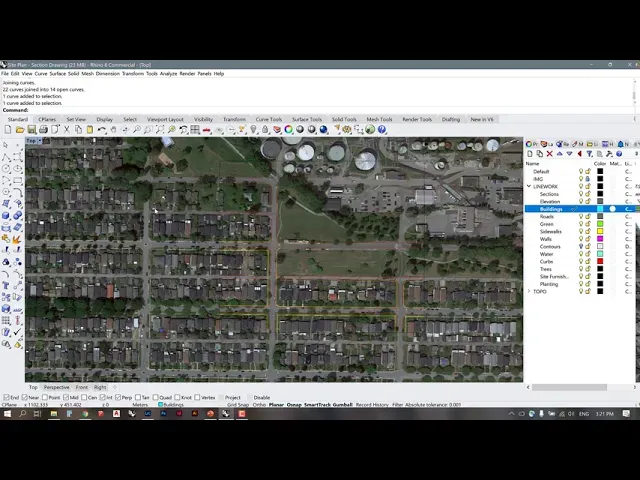Click the Help question mark toolbar icon
The height and width of the screenshot is (480, 640).
382,129
